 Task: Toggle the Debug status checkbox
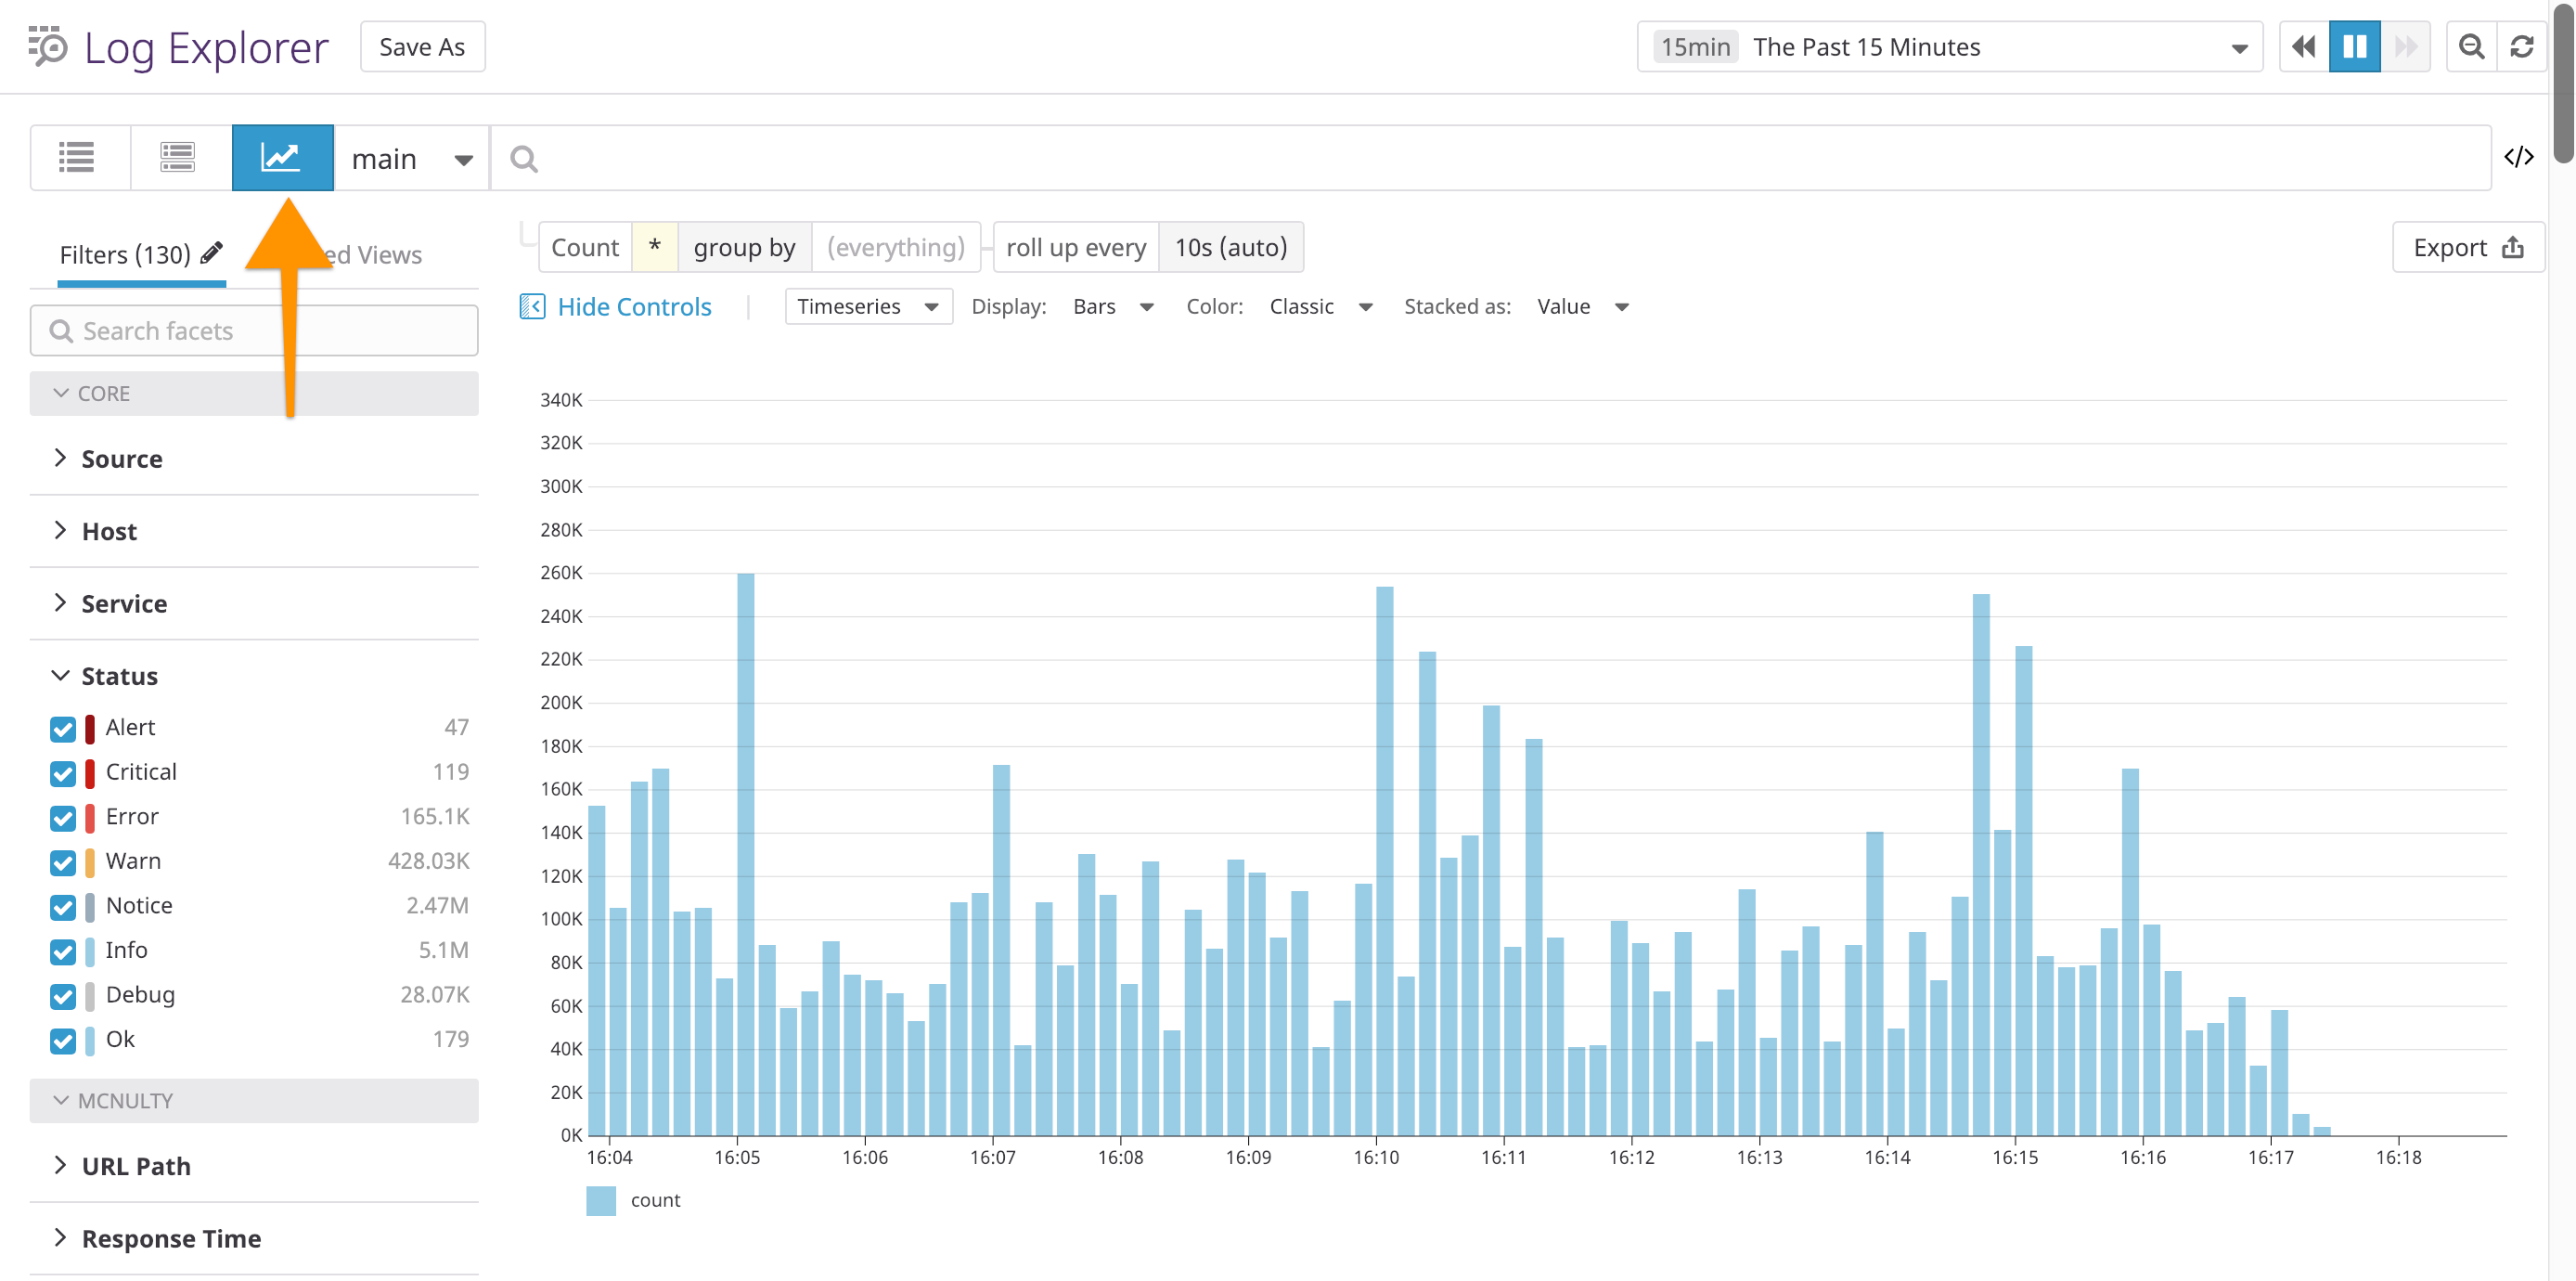point(63,995)
